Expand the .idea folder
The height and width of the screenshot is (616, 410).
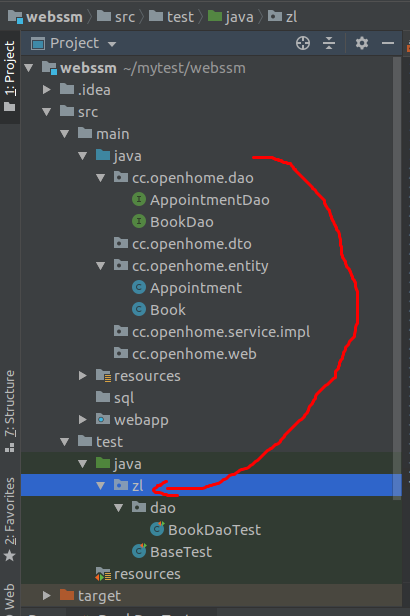47,90
